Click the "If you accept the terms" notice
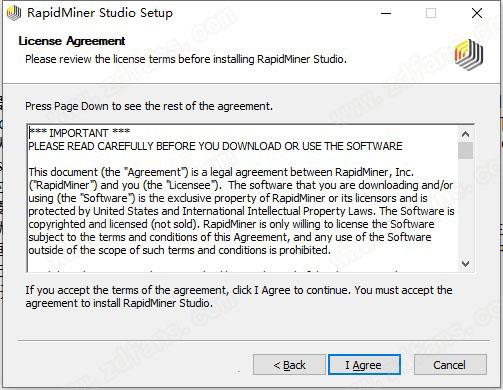The height and width of the screenshot is (390, 503). coord(239,296)
